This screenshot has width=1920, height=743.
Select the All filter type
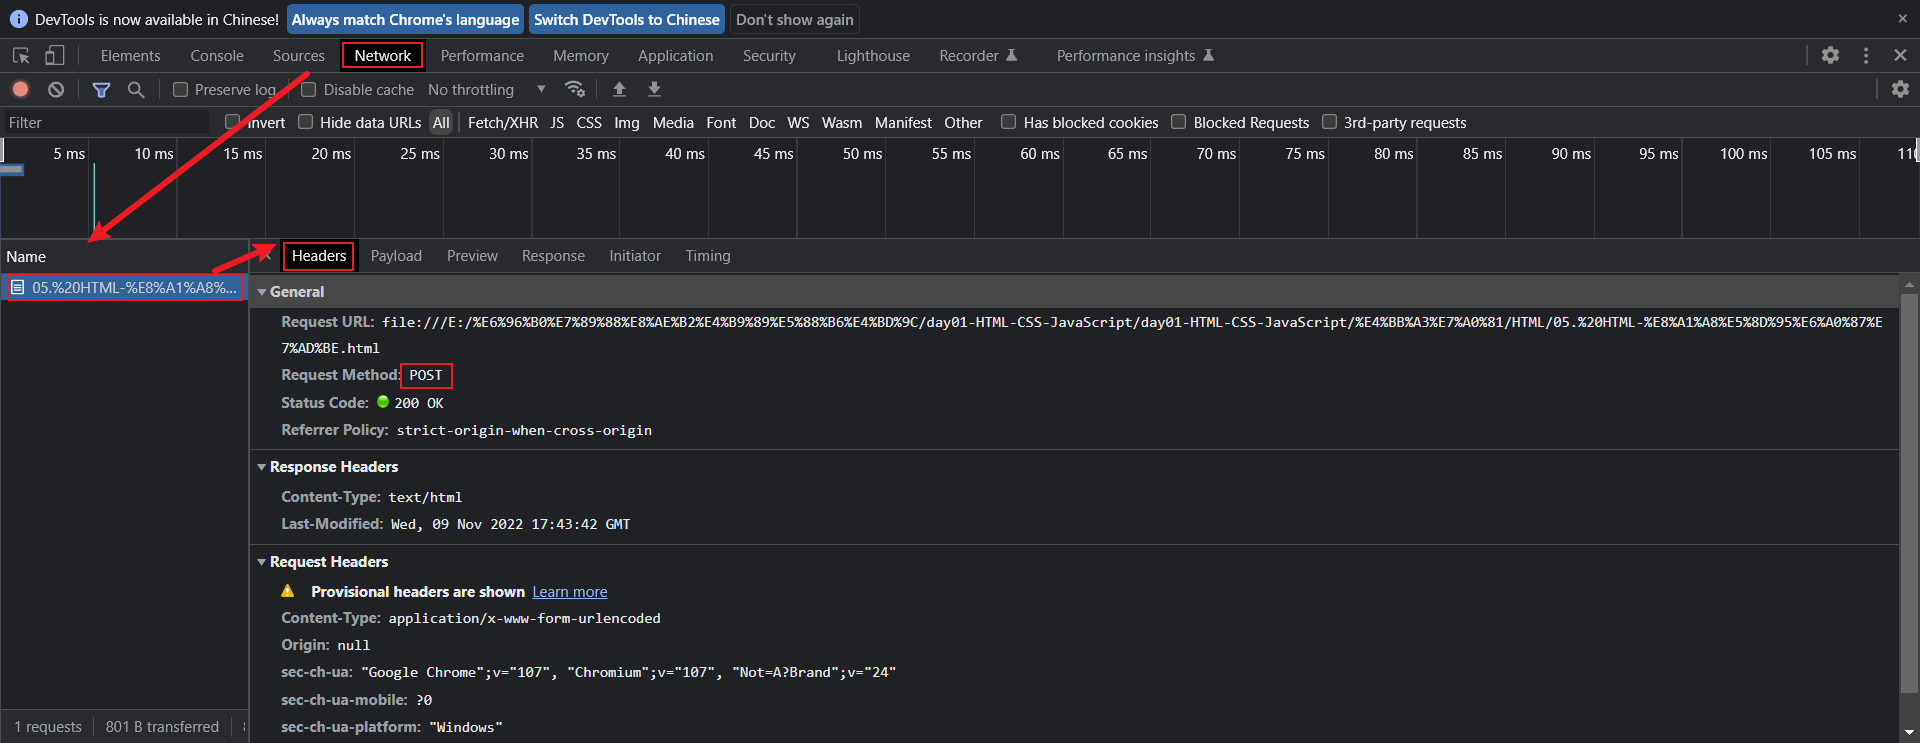tap(441, 122)
